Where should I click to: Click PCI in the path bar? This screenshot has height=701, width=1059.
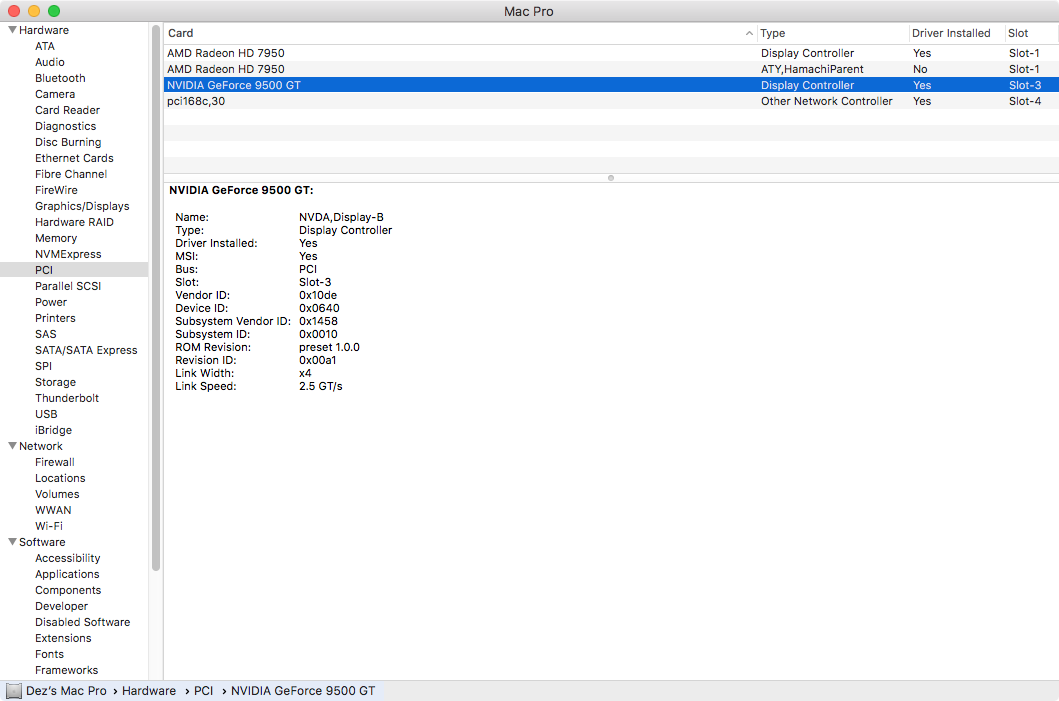click(203, 691)
